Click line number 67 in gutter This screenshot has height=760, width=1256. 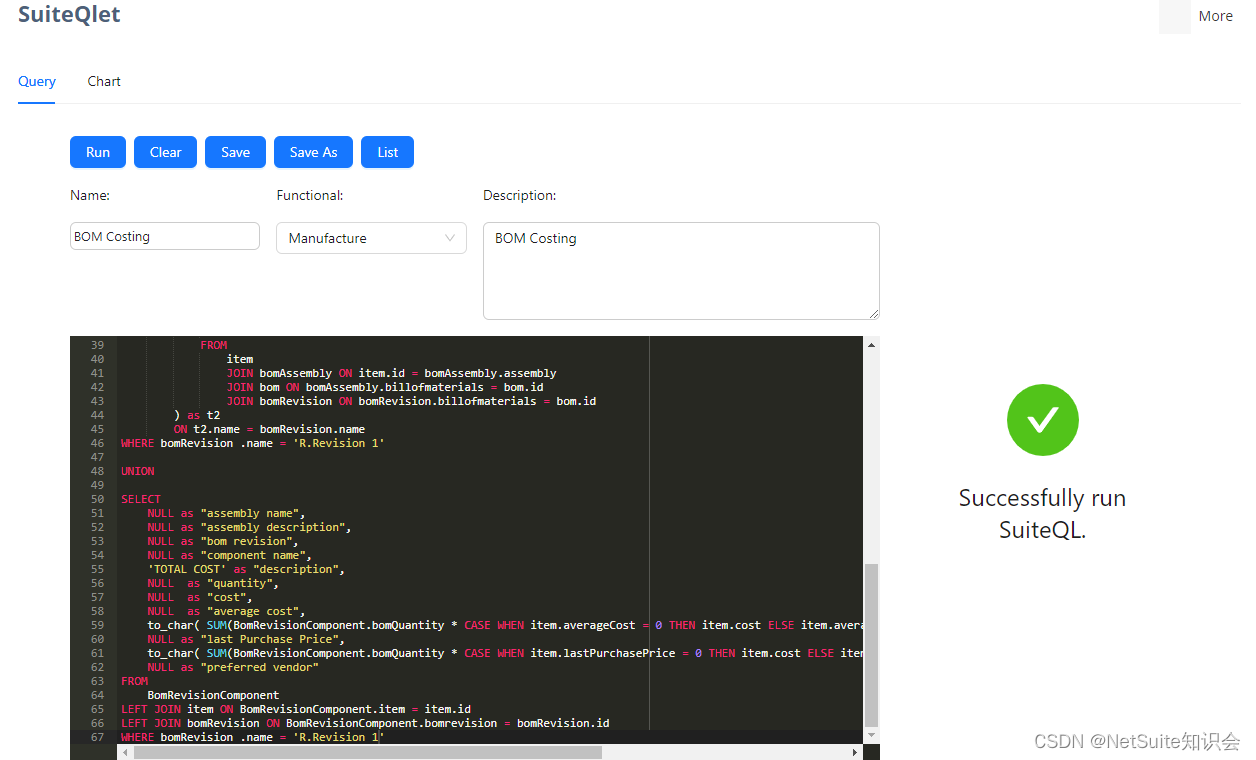click(97, 737)
